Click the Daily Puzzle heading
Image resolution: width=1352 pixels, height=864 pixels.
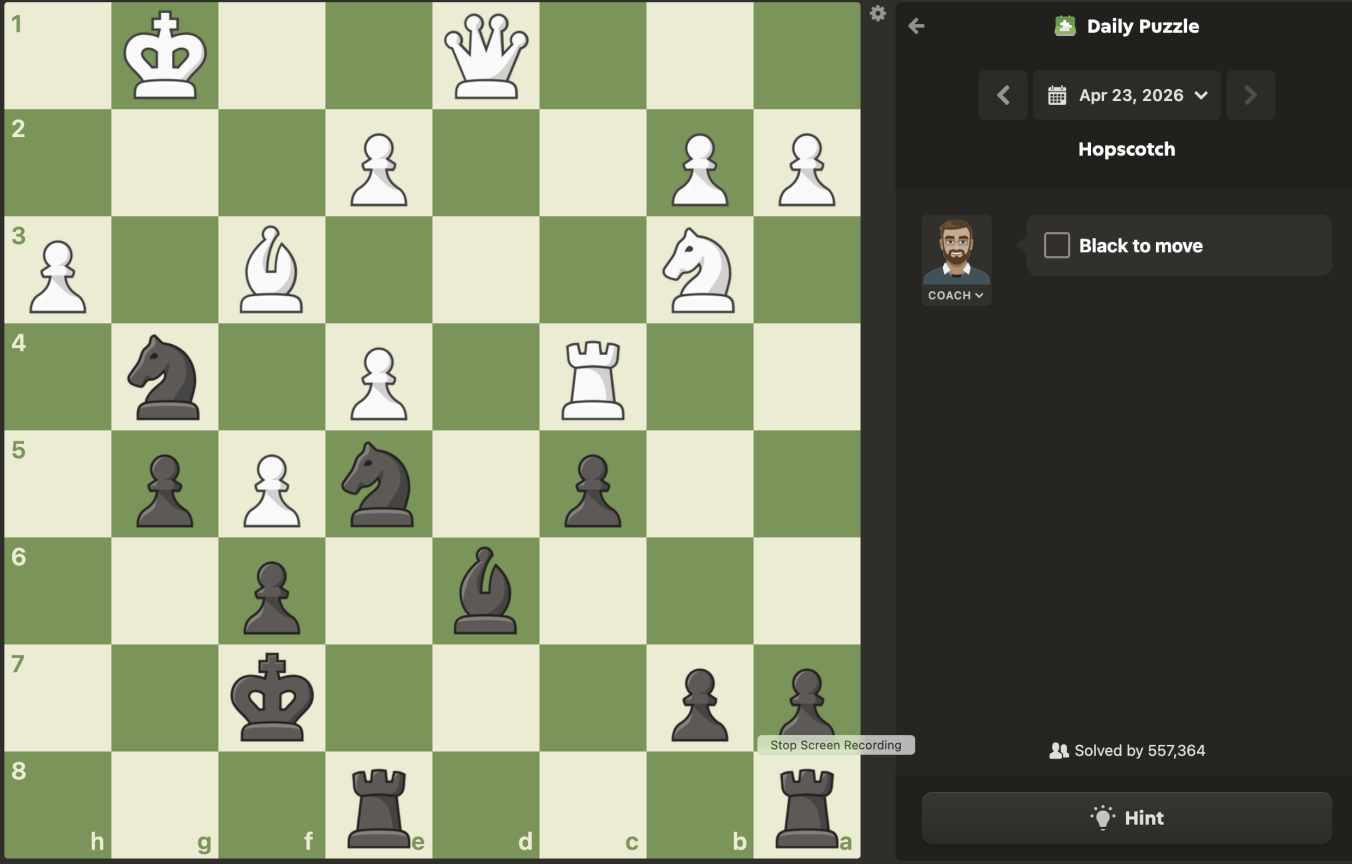click(1143, 26)
